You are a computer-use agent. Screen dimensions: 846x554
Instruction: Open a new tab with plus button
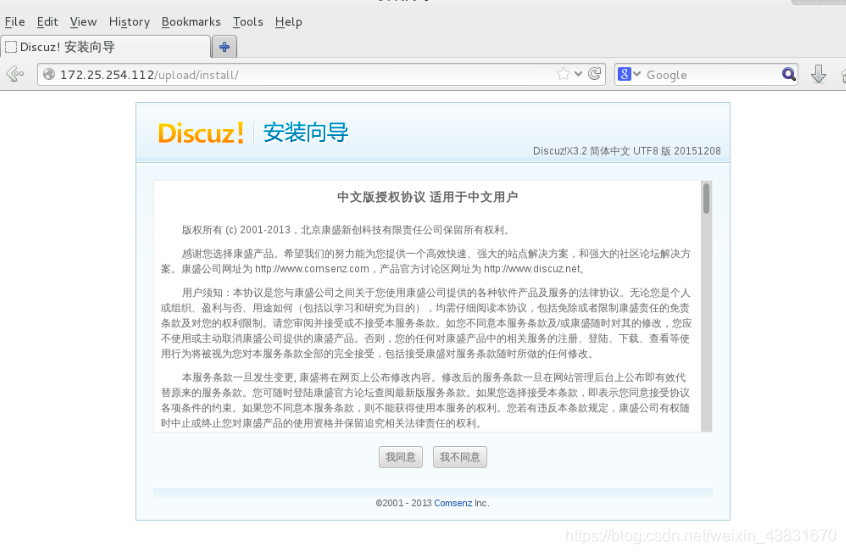224,47
